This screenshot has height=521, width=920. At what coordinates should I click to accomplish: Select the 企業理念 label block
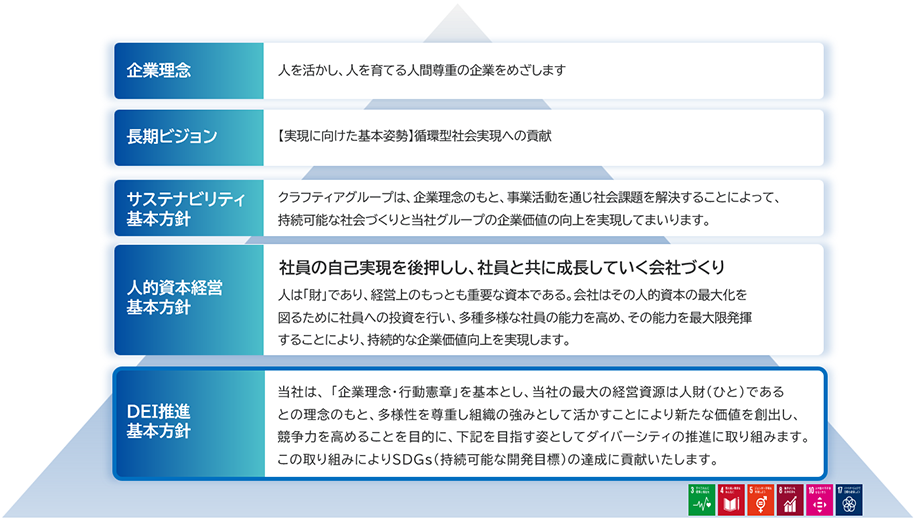tap(189, 70)
